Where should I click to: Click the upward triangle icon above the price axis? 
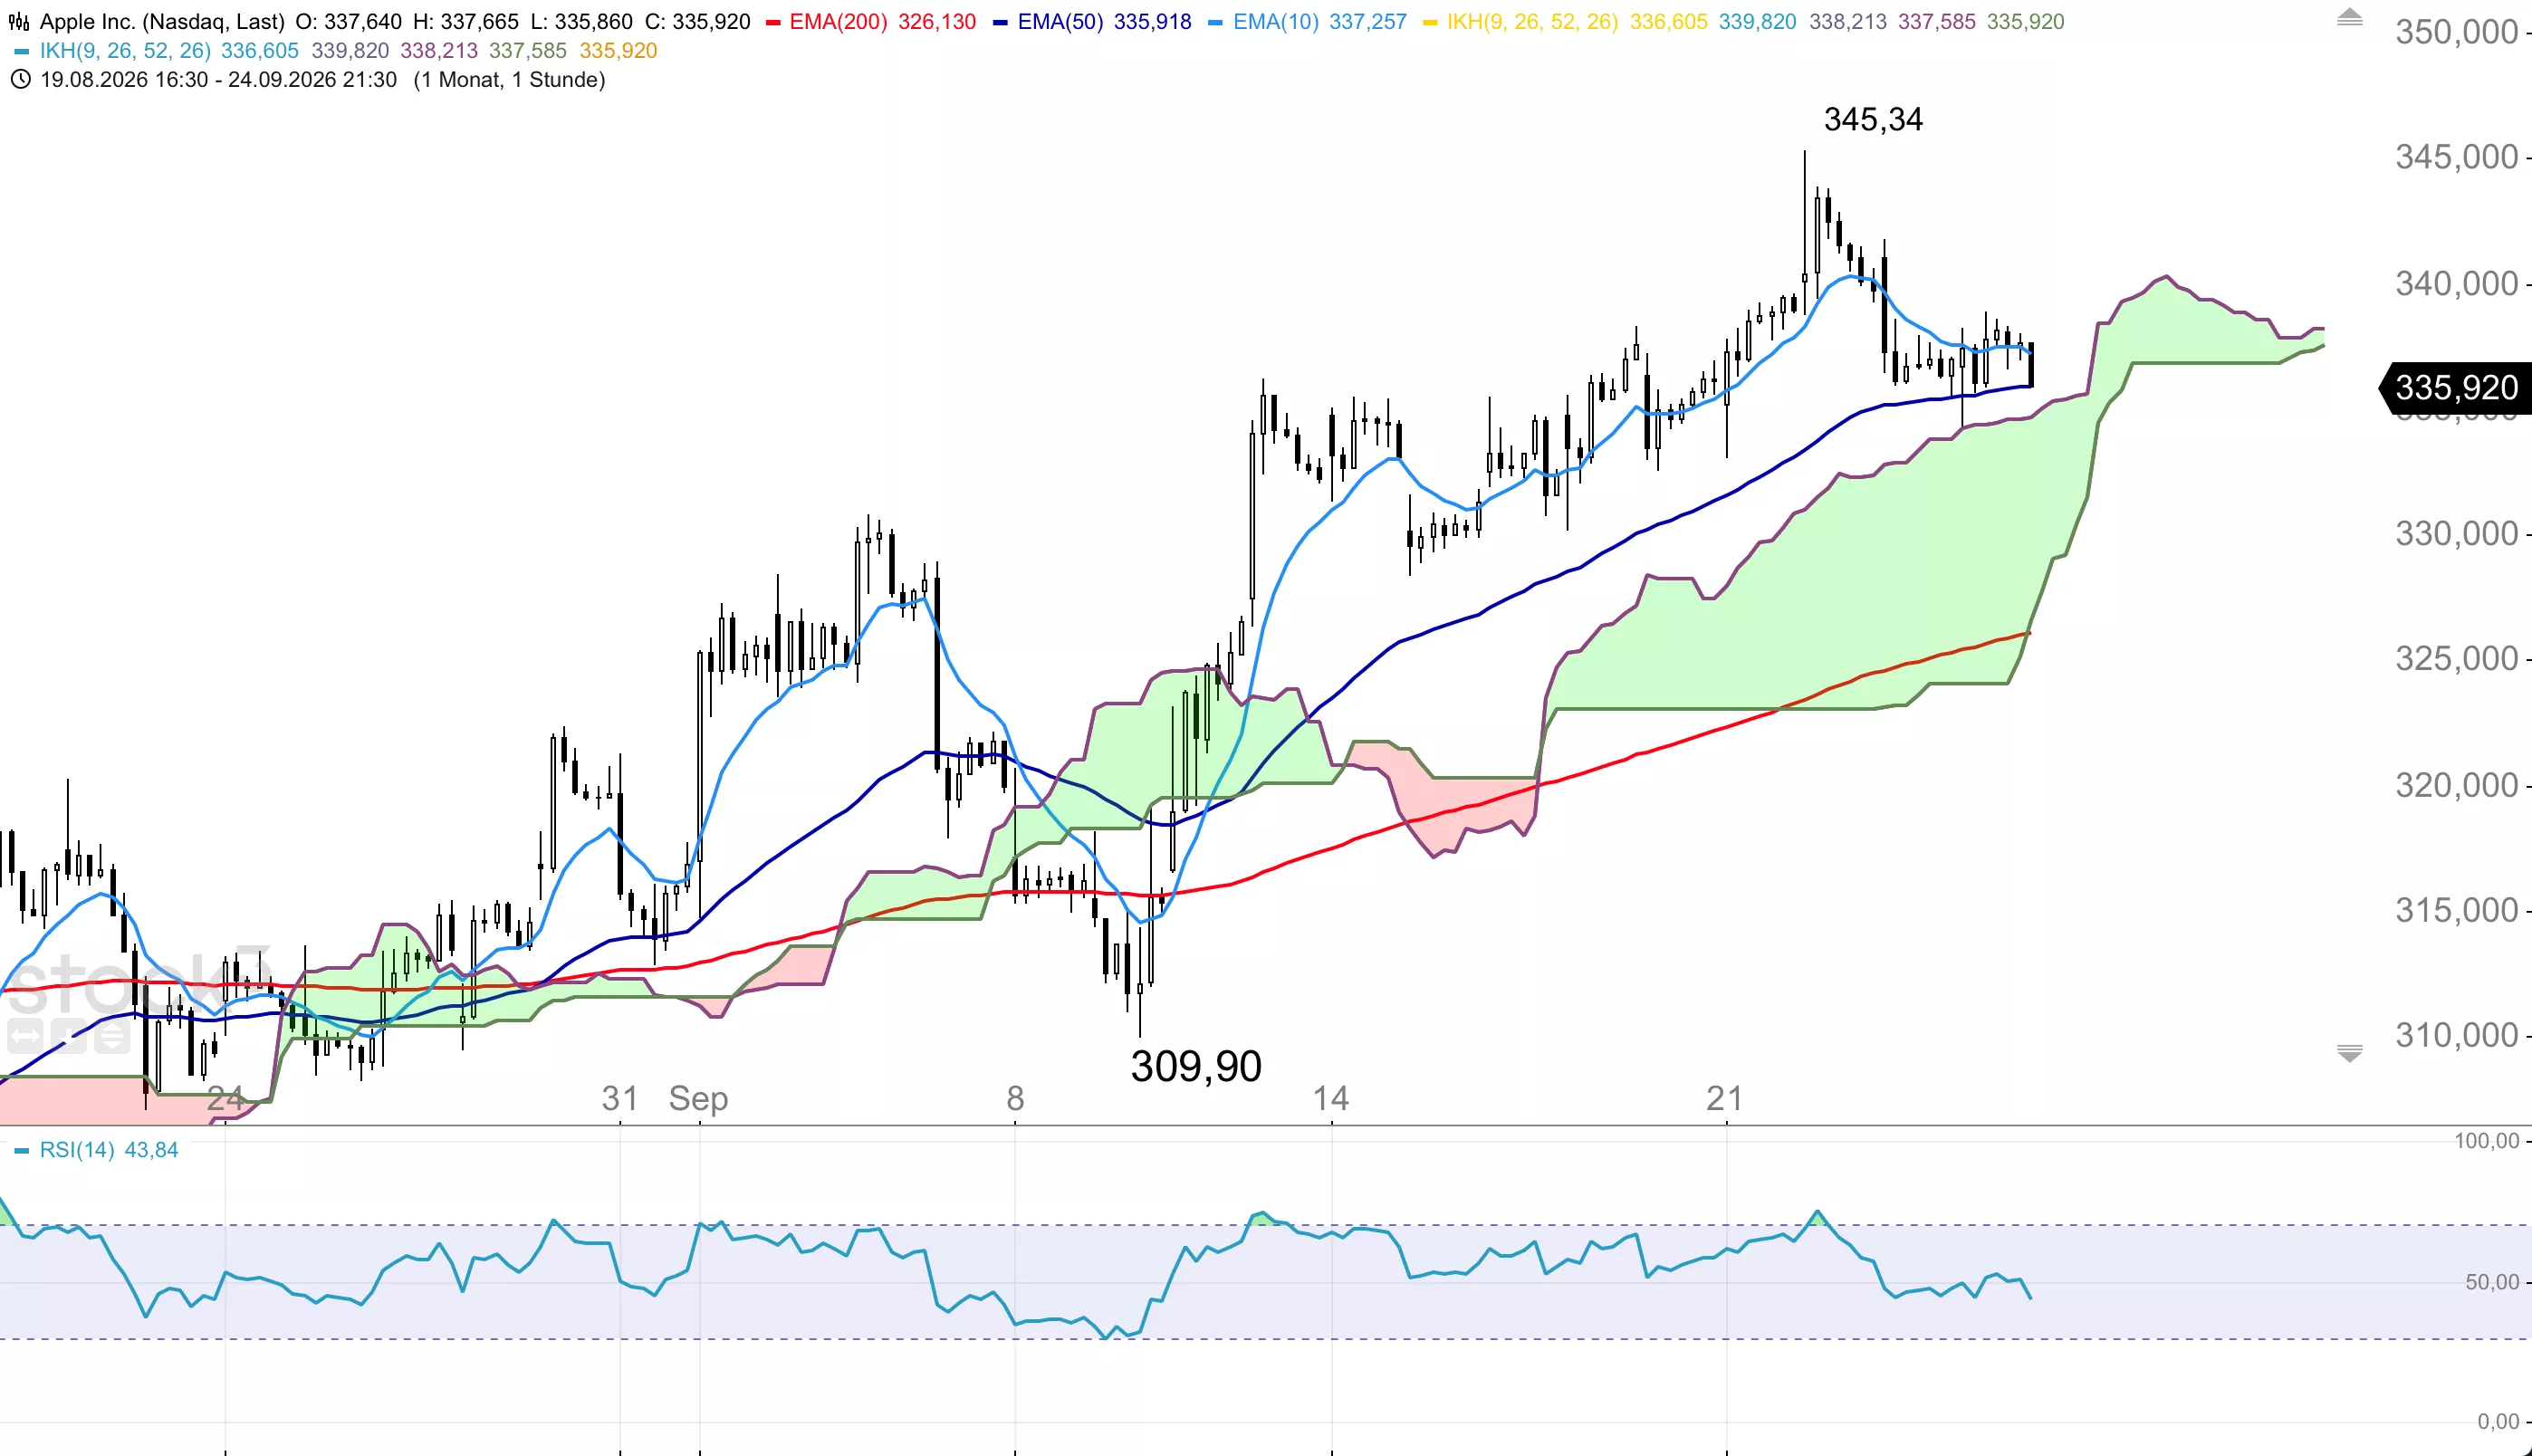[x=2349, y=17]
